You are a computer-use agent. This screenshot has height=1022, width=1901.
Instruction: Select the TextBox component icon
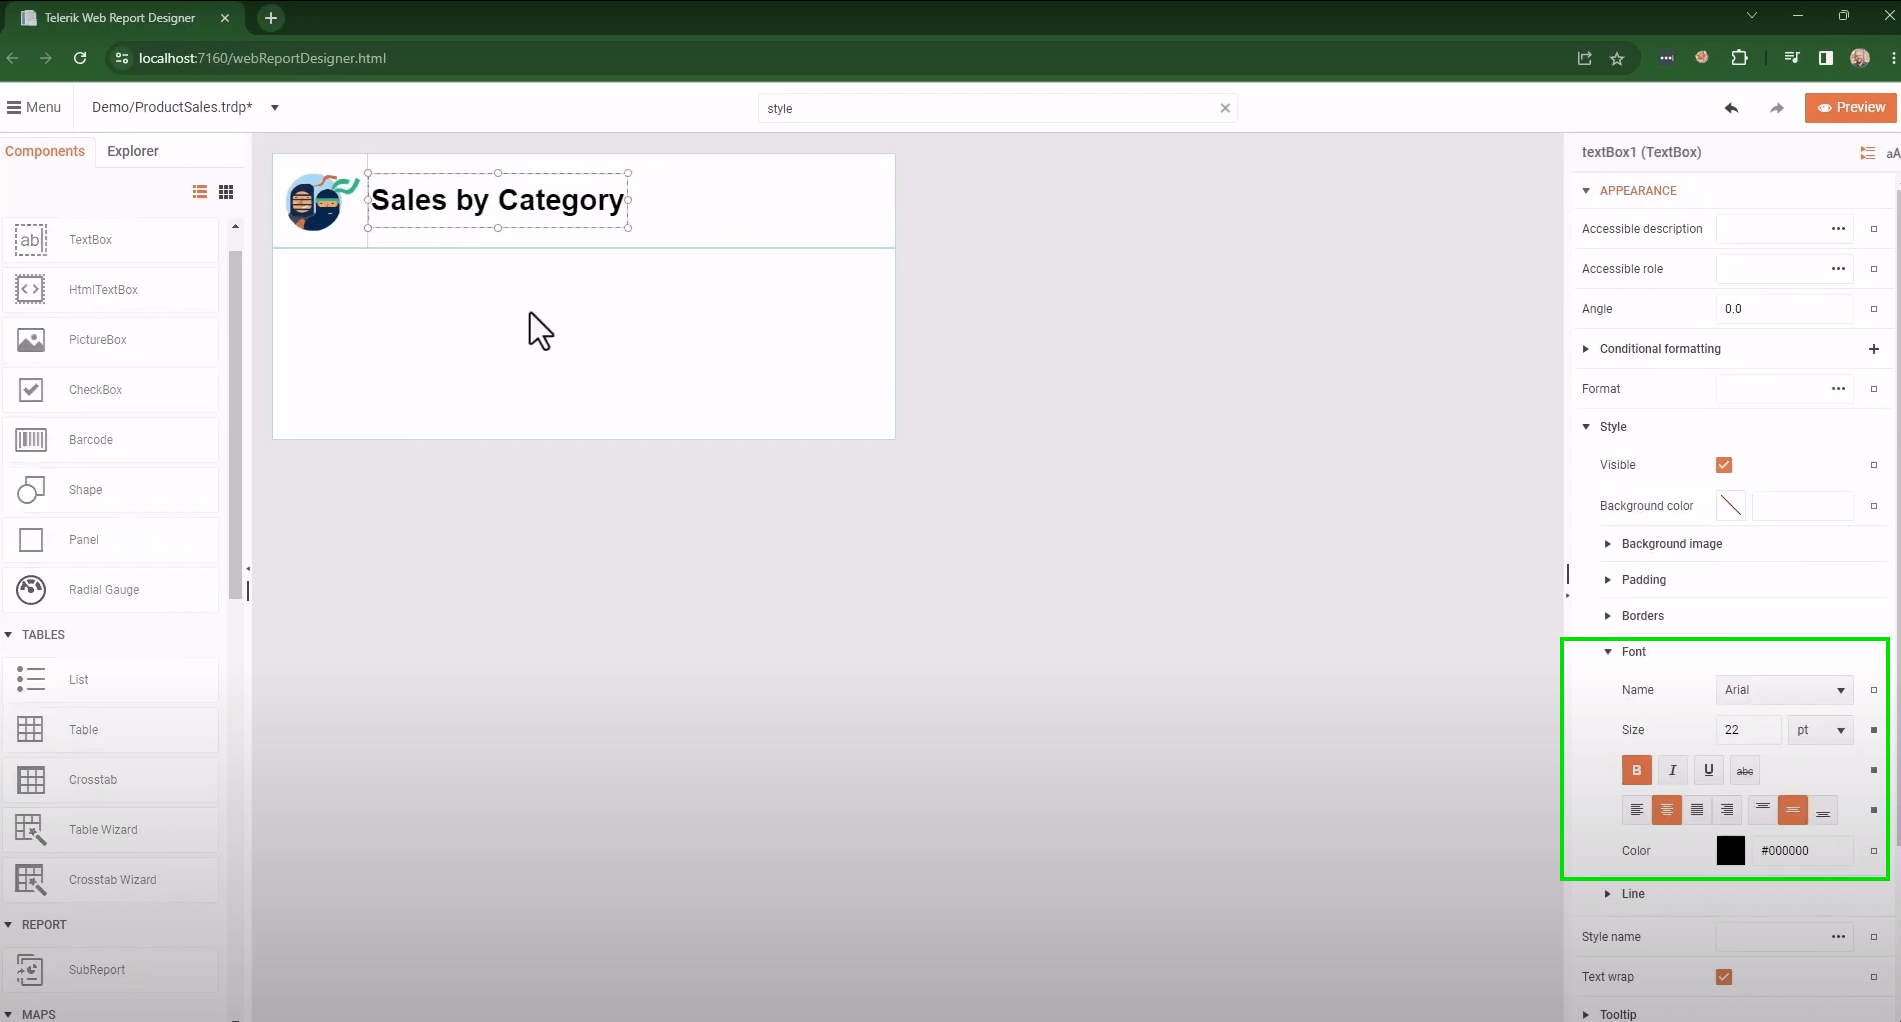30,239
